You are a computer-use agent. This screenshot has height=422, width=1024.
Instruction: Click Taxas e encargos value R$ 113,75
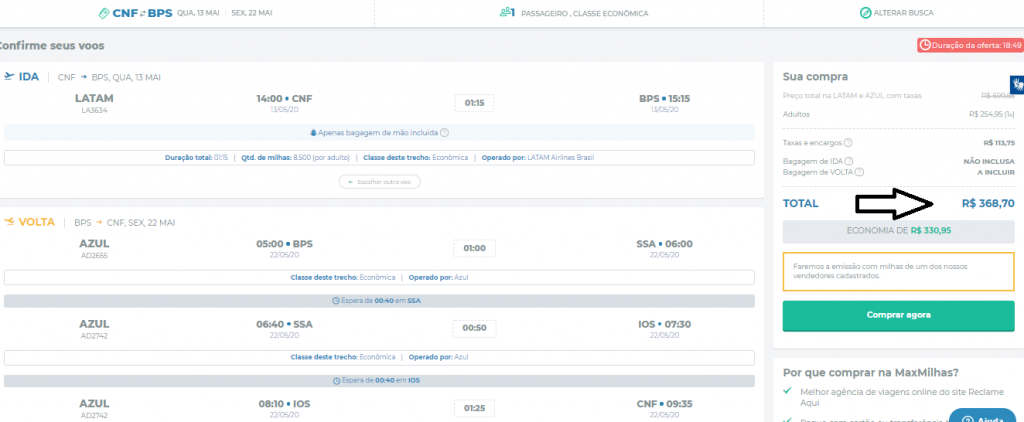[x=999, y=143]
